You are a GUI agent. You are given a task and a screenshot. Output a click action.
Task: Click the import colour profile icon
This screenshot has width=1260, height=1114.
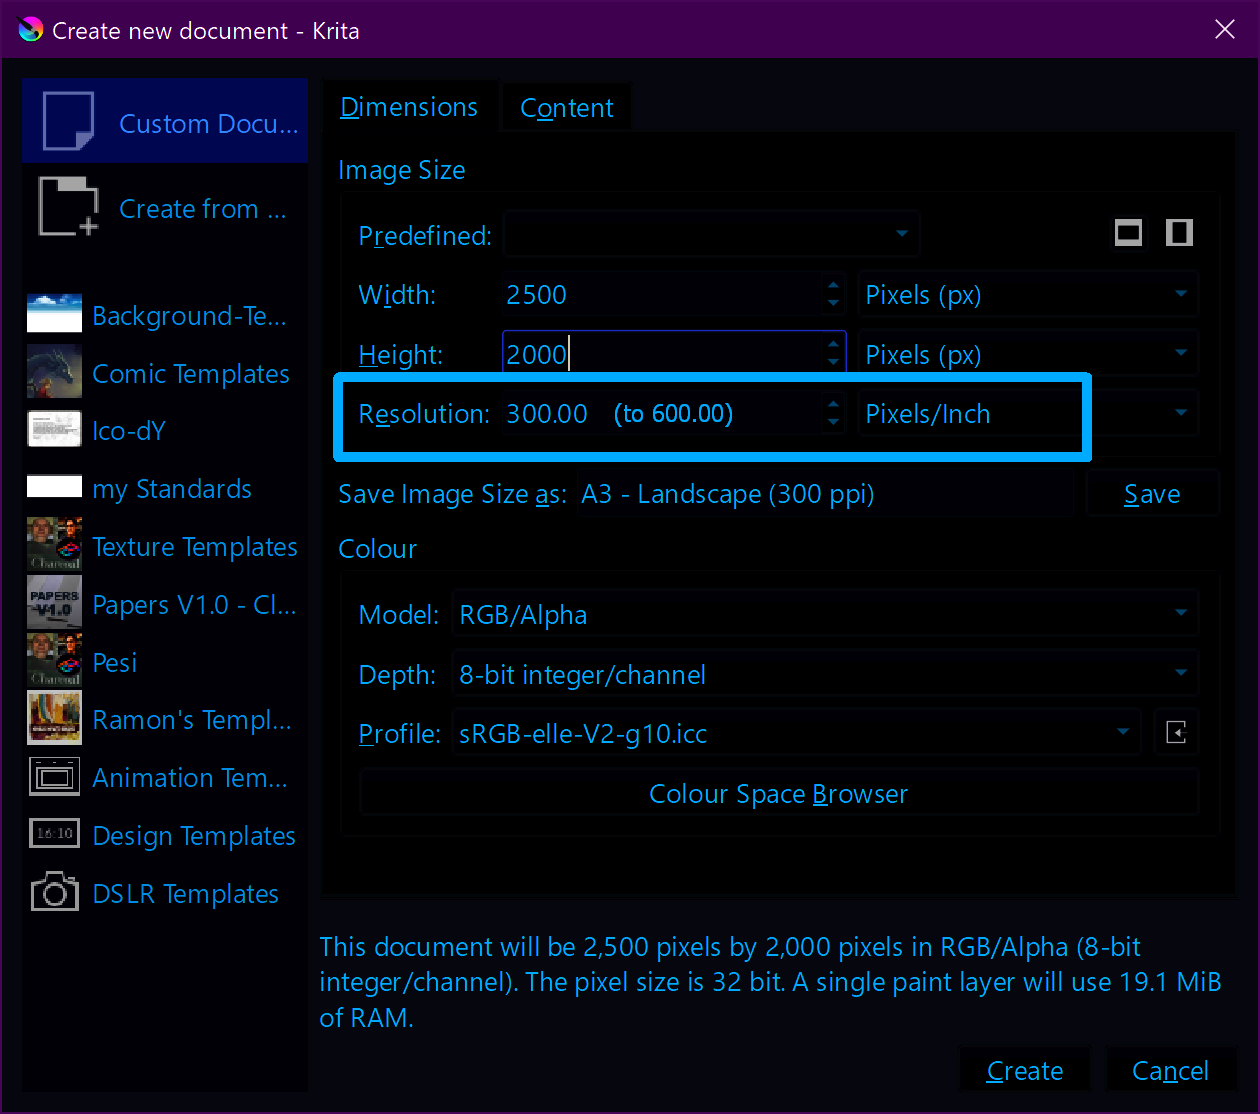(x=1176, y=733)
